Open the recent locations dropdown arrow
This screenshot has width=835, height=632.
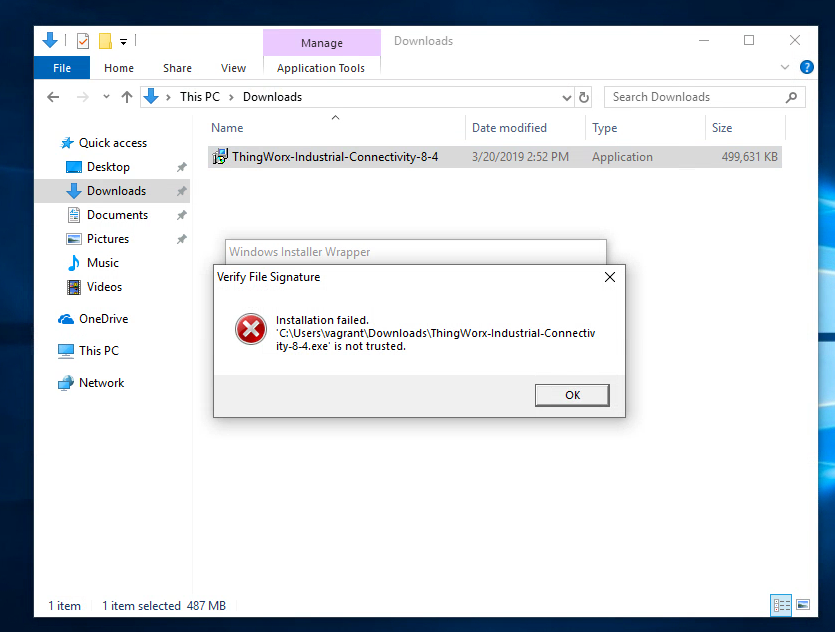[107, 97]
